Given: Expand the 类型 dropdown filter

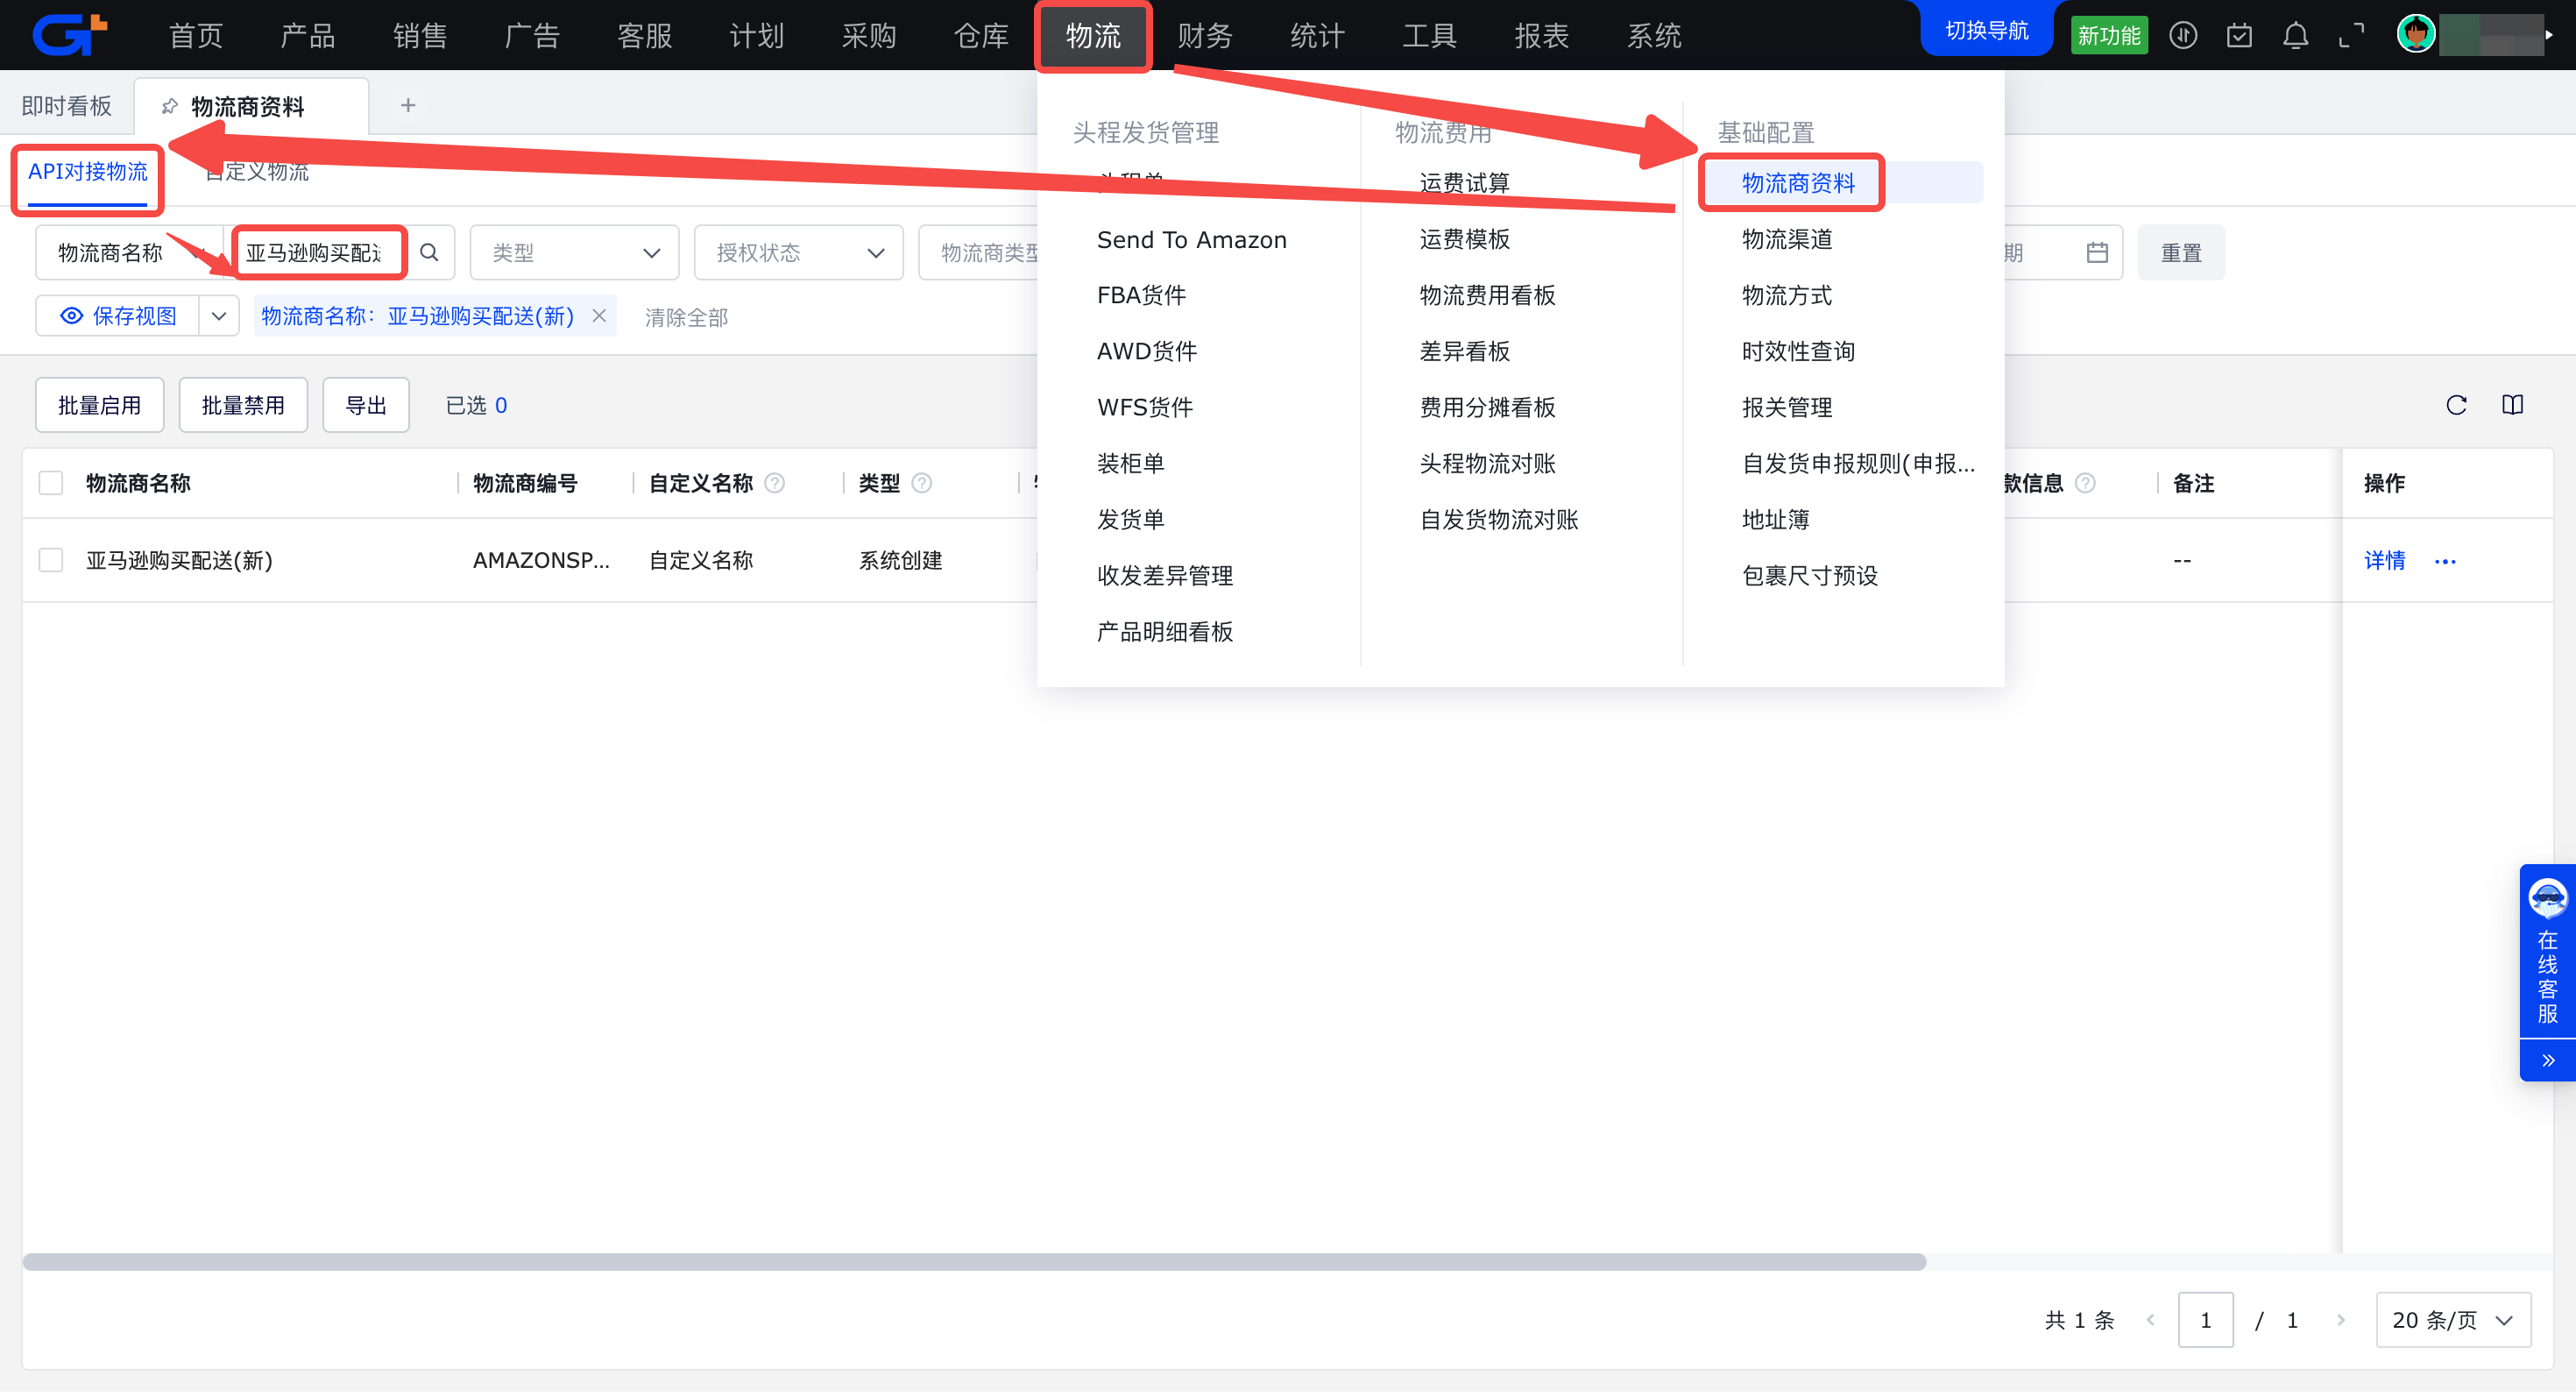Looking at the screenshot, I should (574, 253).
